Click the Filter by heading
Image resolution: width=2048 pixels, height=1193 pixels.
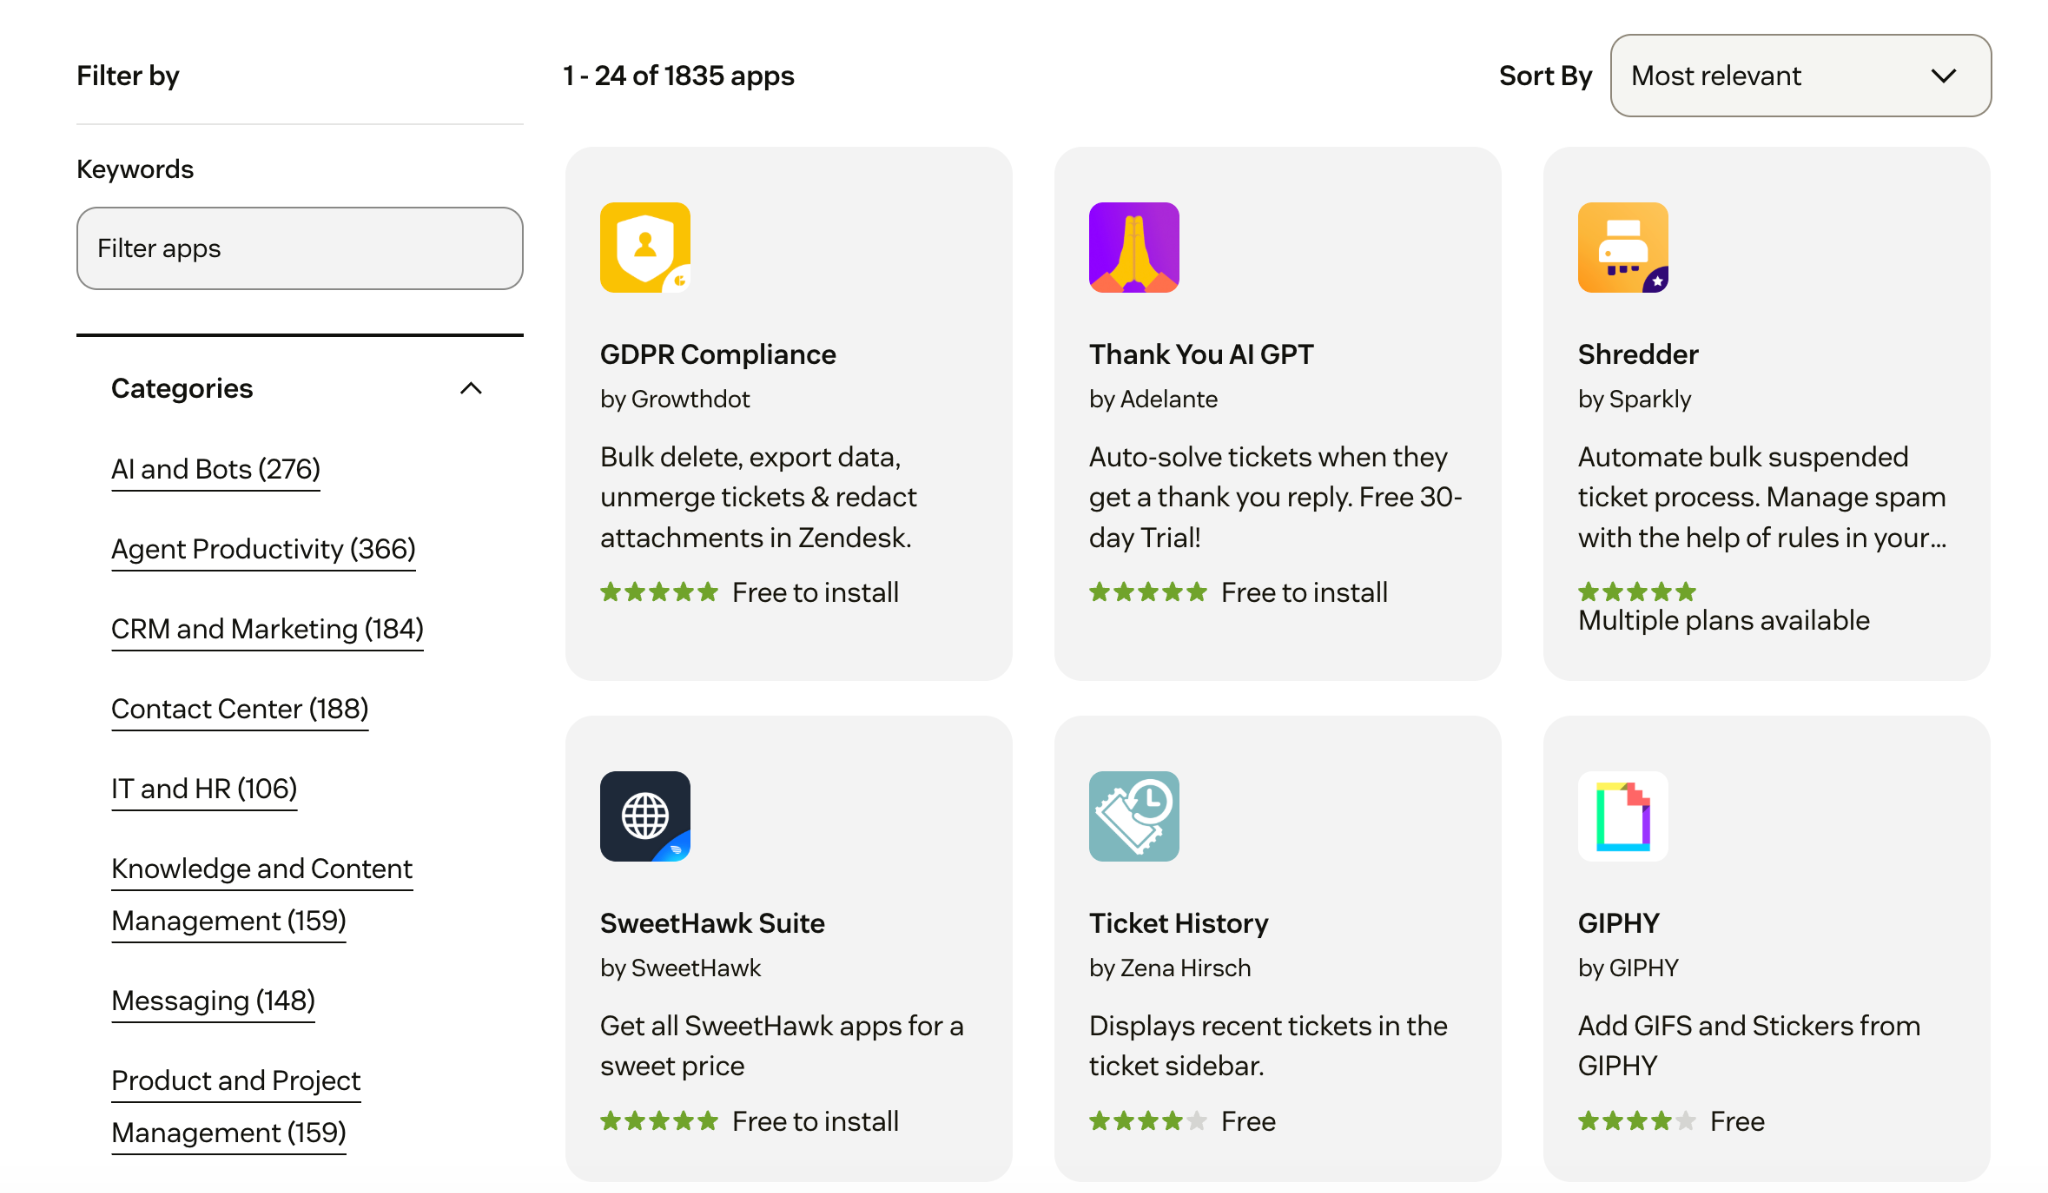pyautogui.click(x=128, y=76)
